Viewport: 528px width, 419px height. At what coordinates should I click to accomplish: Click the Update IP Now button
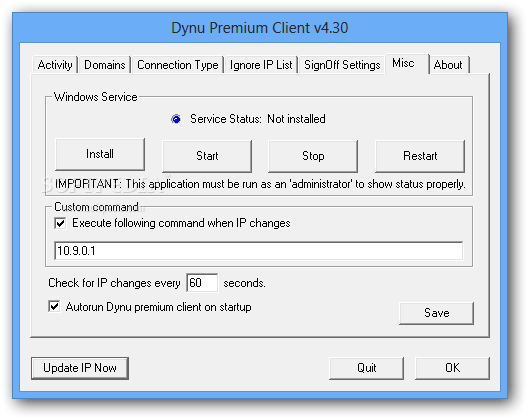(80, 368)
